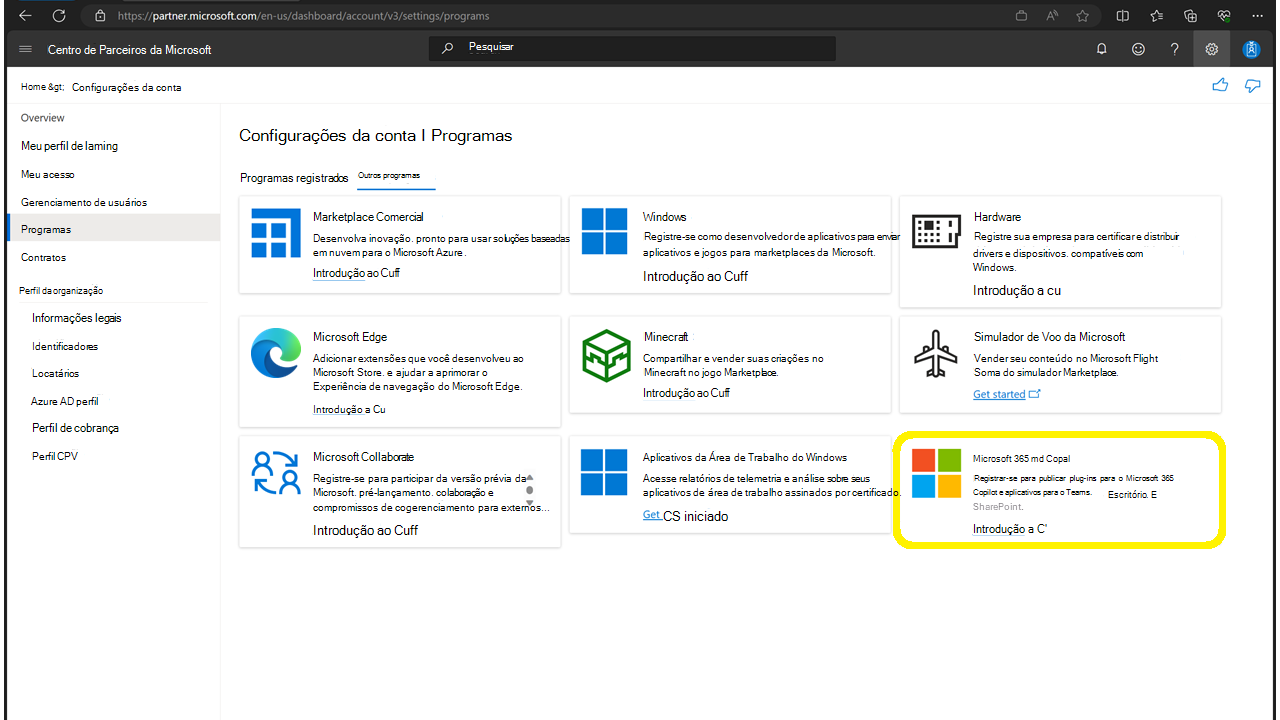This screenshot has width=1280, height=720.
Task: Reload page with browser refresh icon
Action: 59,16
